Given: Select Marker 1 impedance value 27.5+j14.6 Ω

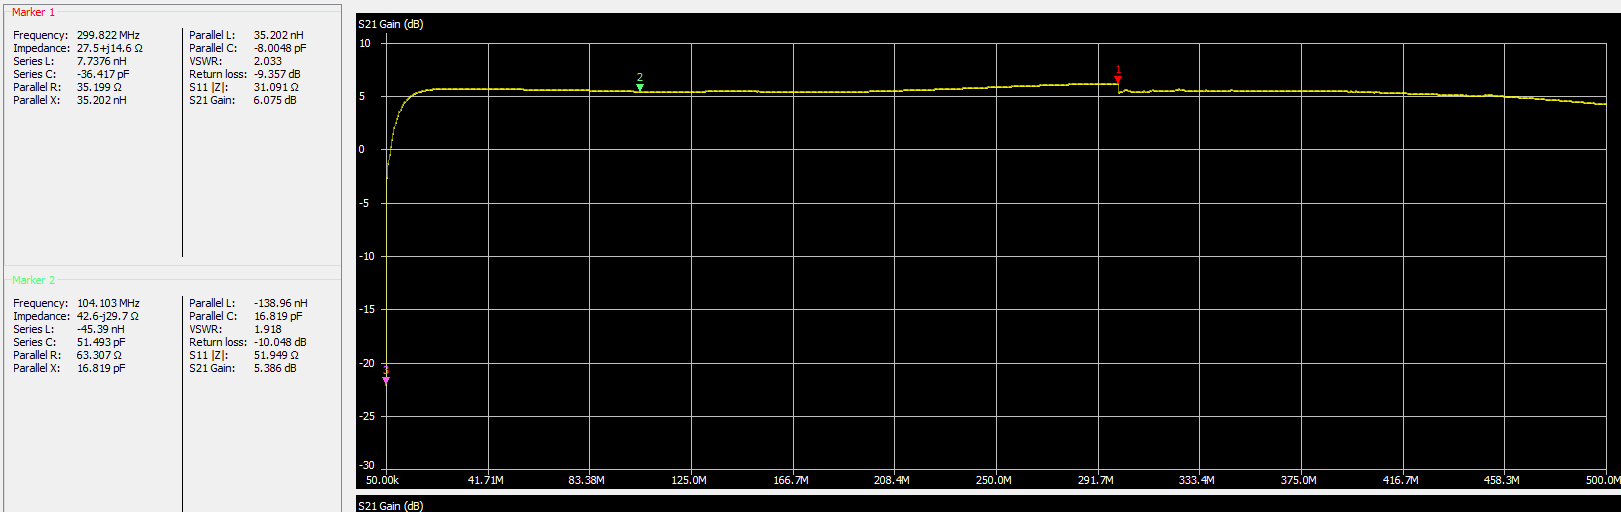Looking at the screenshot, I should (x=110, y=48).
